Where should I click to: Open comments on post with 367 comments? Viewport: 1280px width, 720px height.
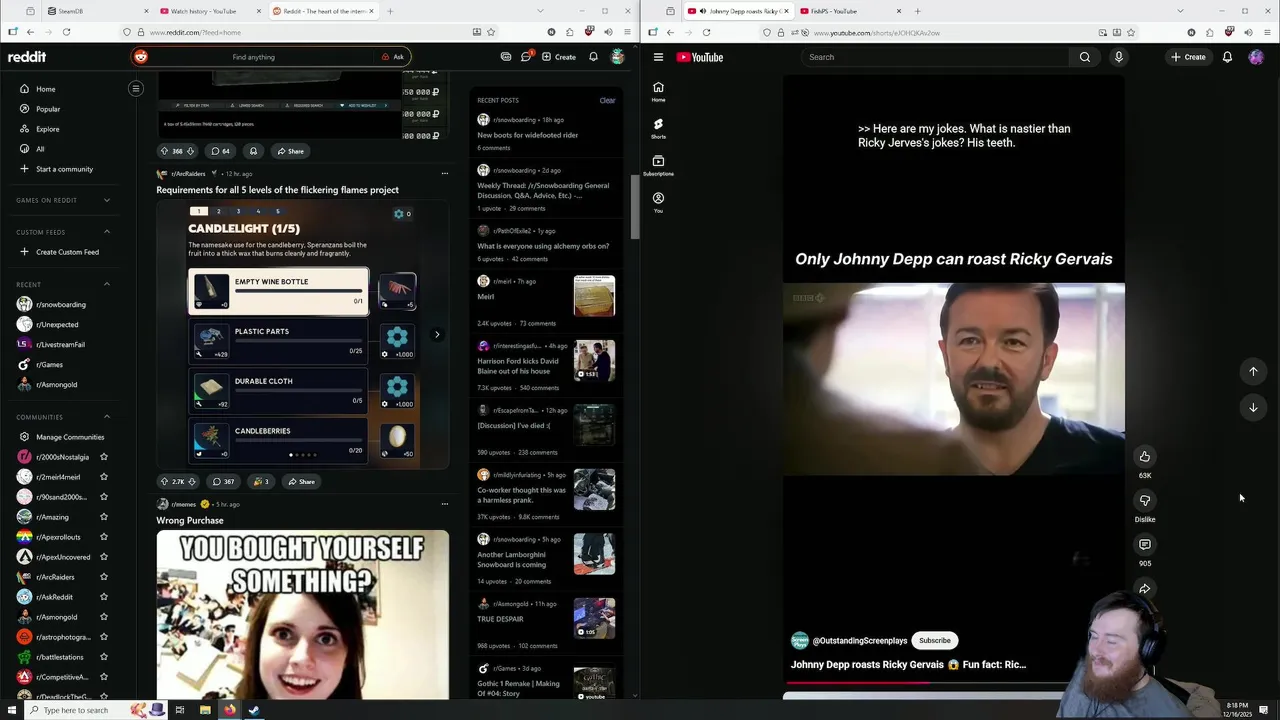pos(222,481)
